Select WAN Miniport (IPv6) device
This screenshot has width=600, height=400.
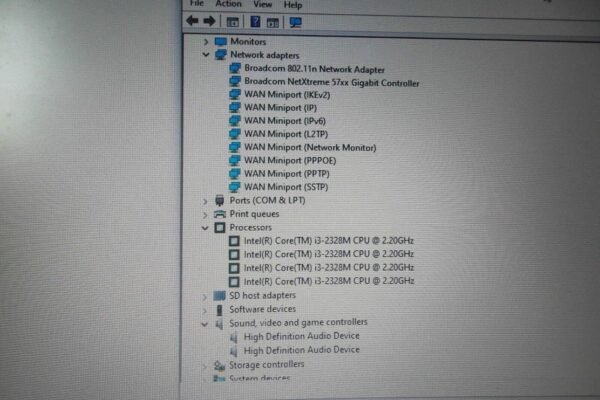(285, 121)
